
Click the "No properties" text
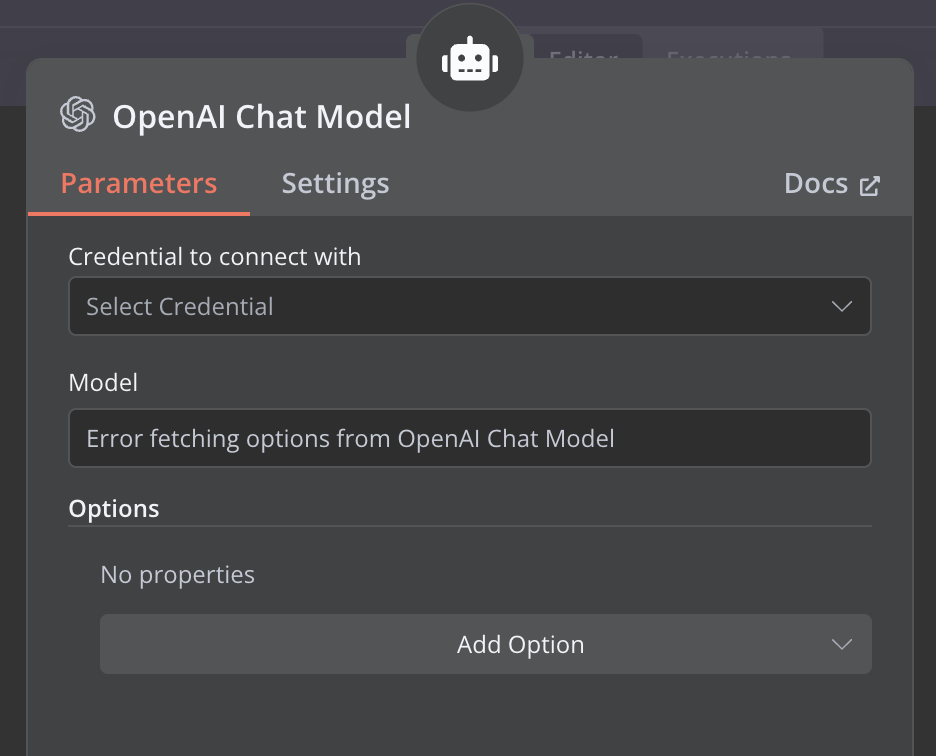(x=177, y=575)
